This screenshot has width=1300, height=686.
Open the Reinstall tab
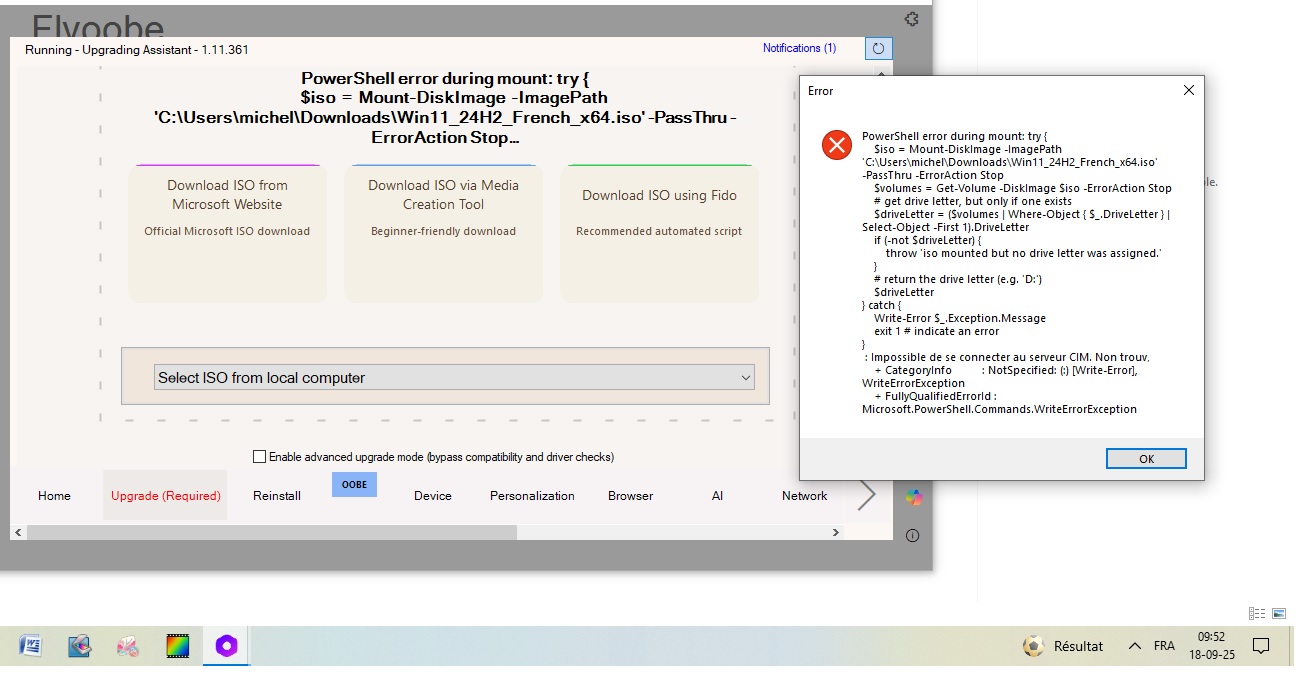[277, 496]
